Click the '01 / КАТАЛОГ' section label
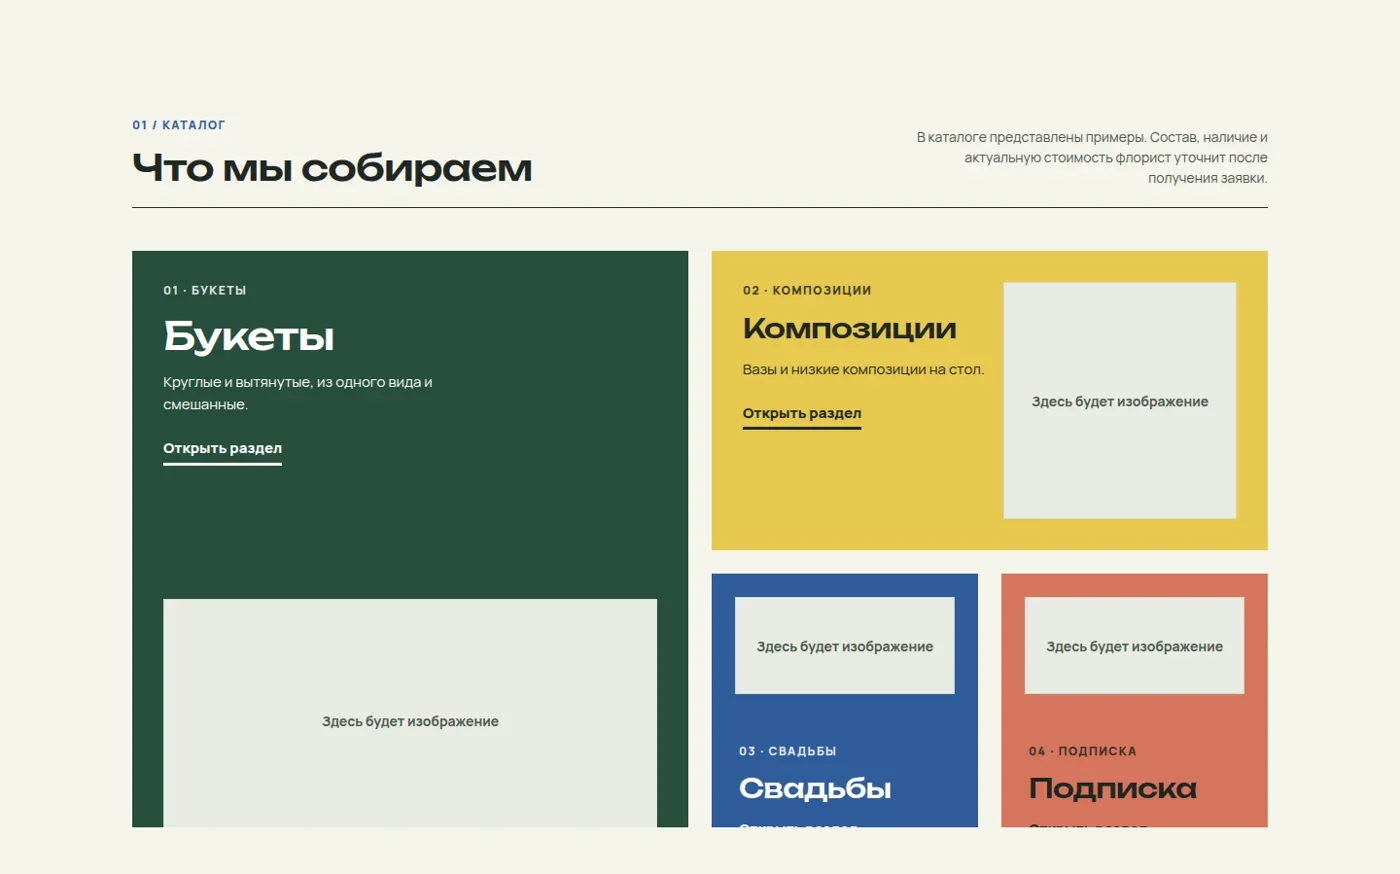The image size is (1400, 874). tap(179, 125)
